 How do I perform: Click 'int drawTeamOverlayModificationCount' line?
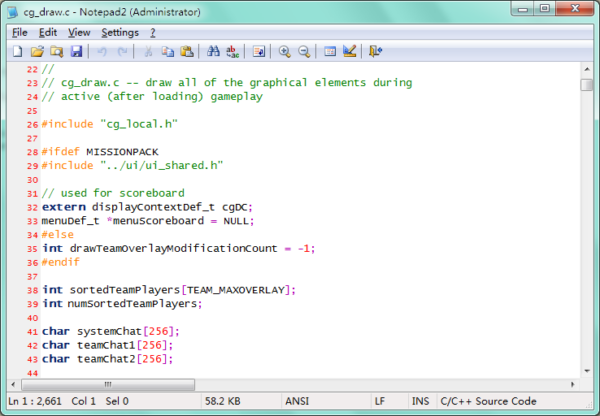(178, 249)
